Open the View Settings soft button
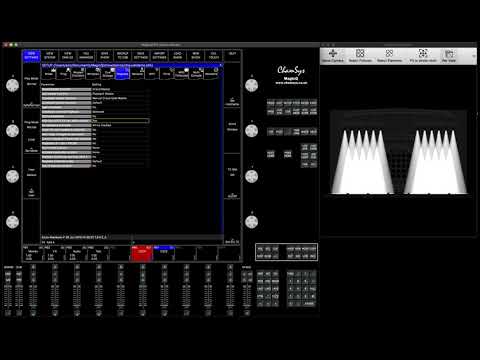This screenshot has height=360, width=480. 31,56
